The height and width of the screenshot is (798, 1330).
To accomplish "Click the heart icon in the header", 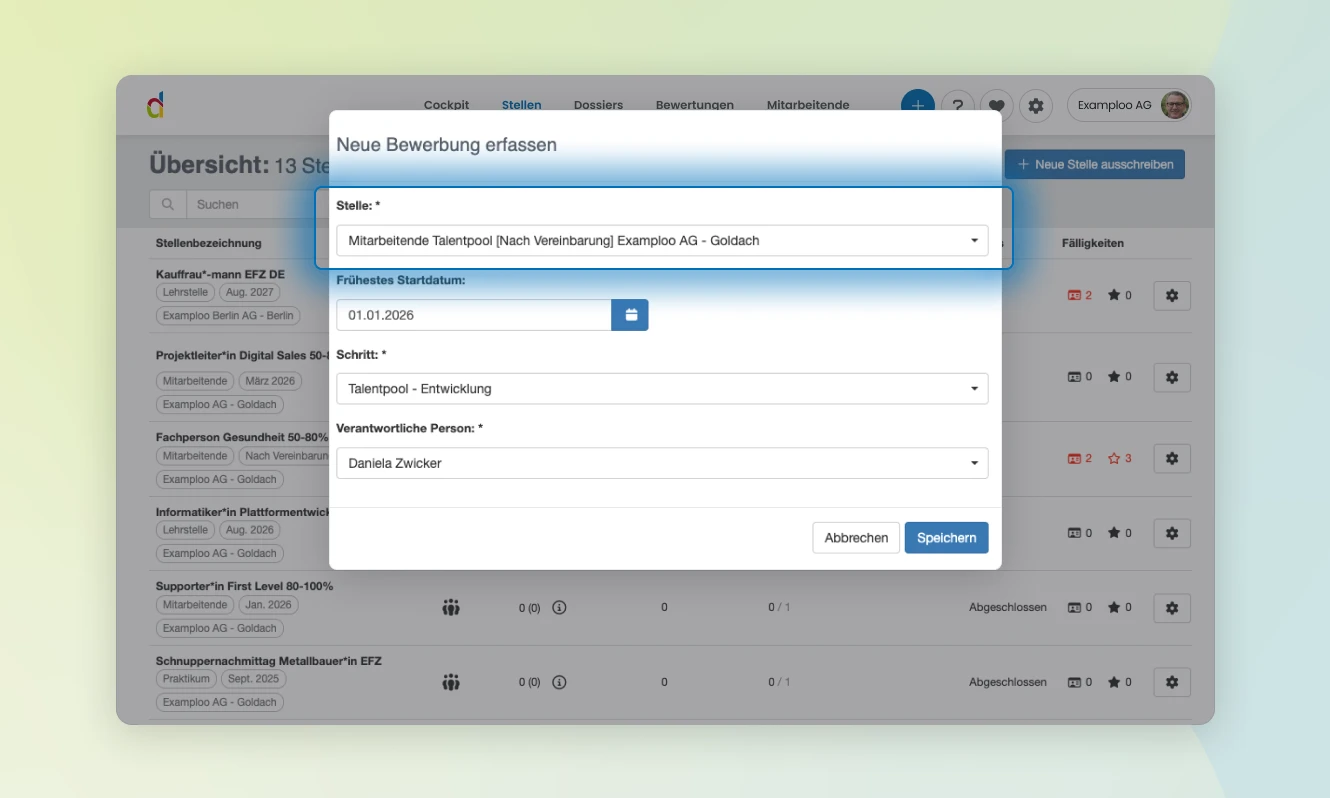I will [997, 105].
